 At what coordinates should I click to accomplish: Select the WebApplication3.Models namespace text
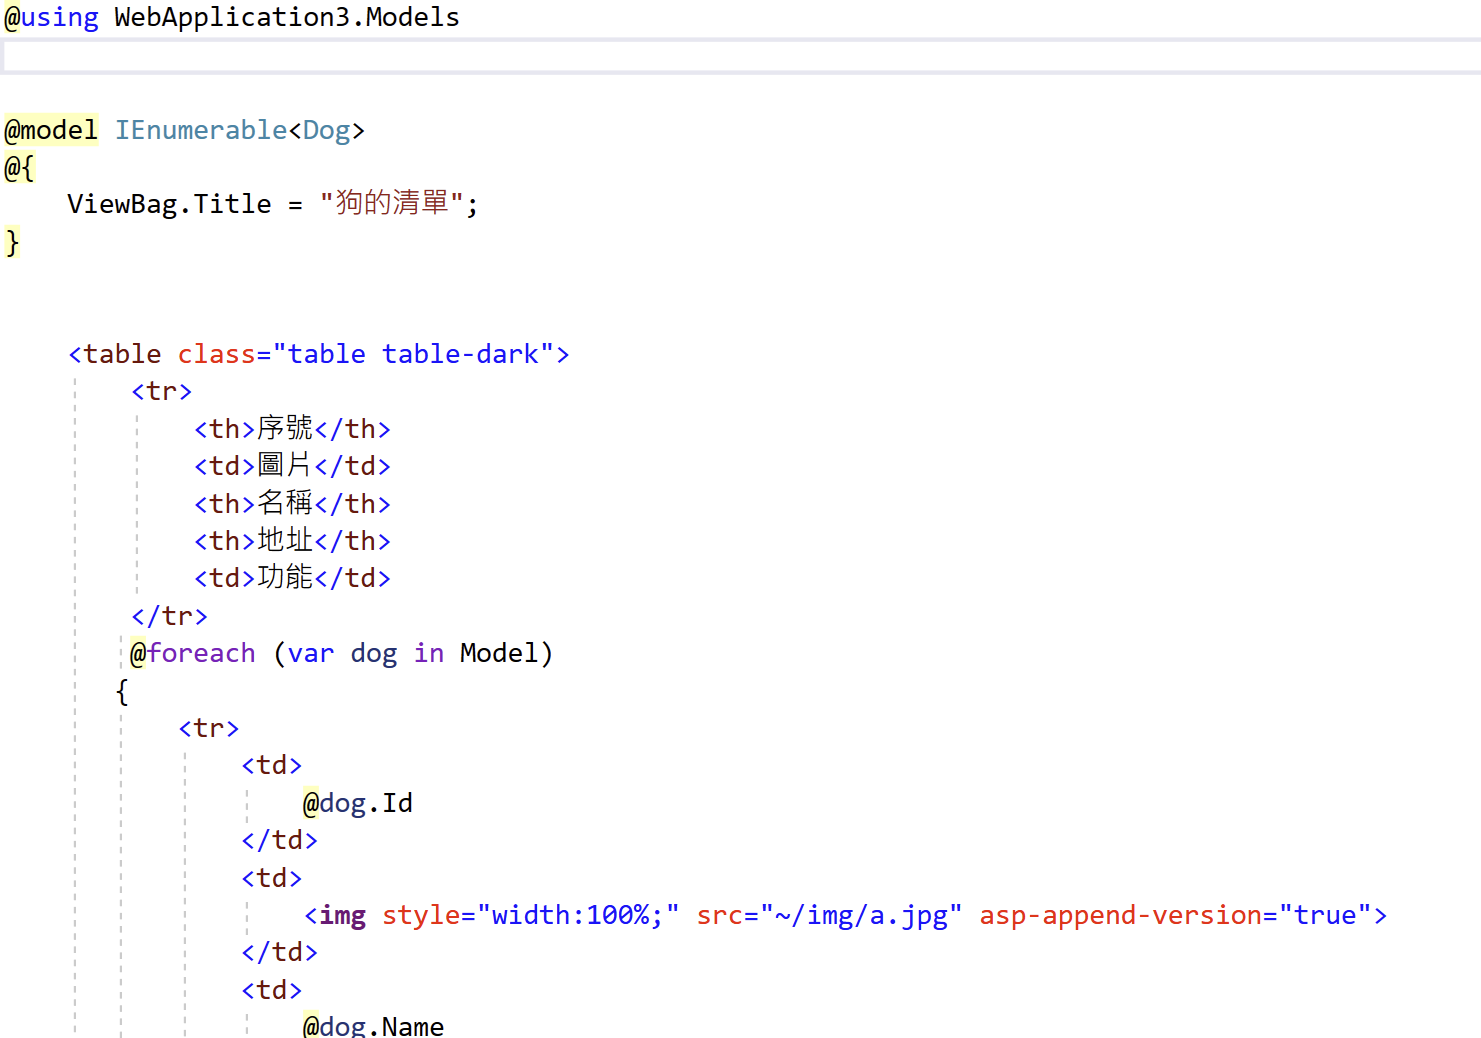[x=286, y=16]
